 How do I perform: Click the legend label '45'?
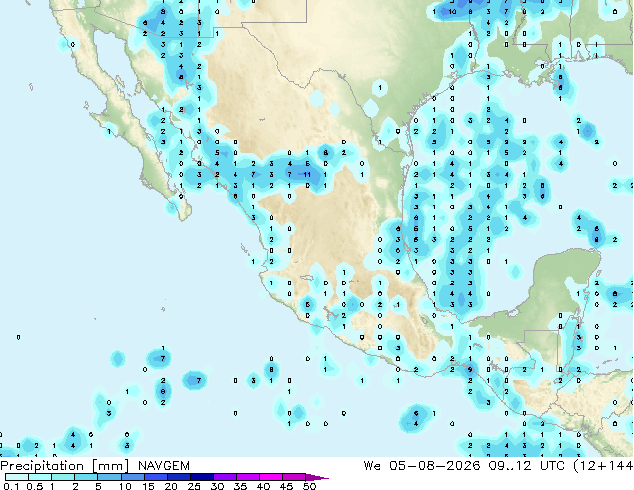click(286, 486)
